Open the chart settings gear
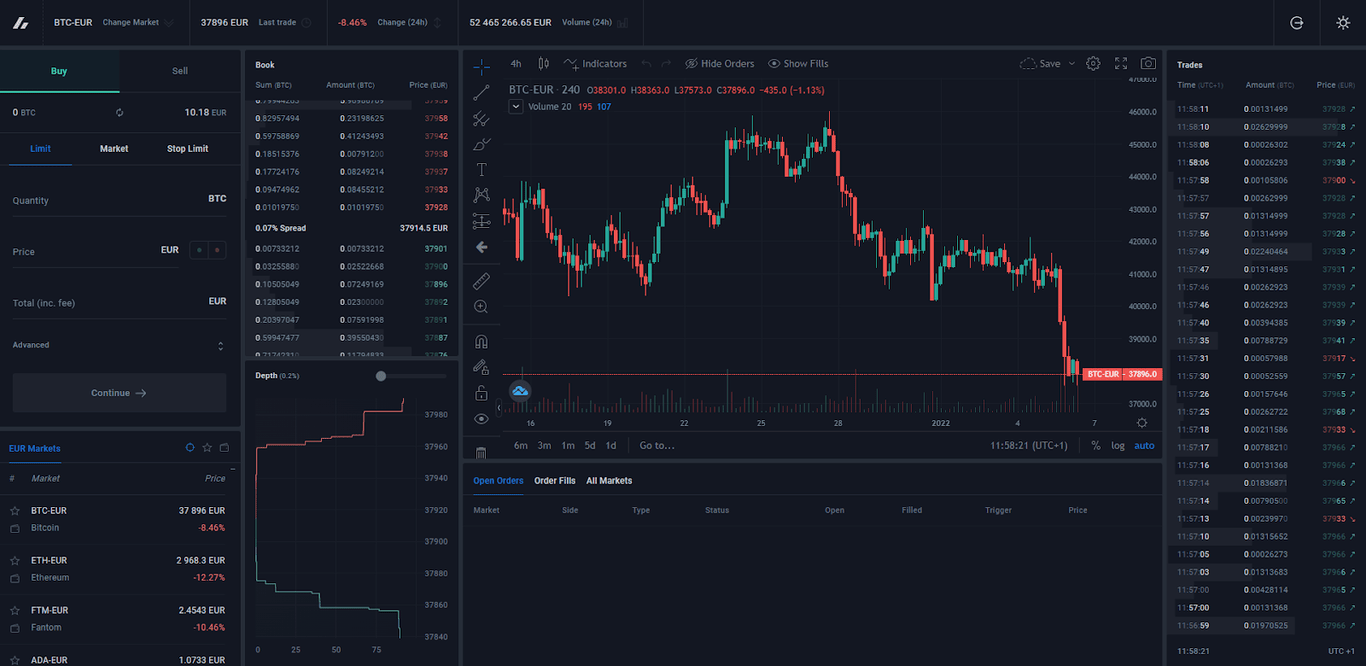Viewport: 1366px width, 666px height. (1093, 63)
